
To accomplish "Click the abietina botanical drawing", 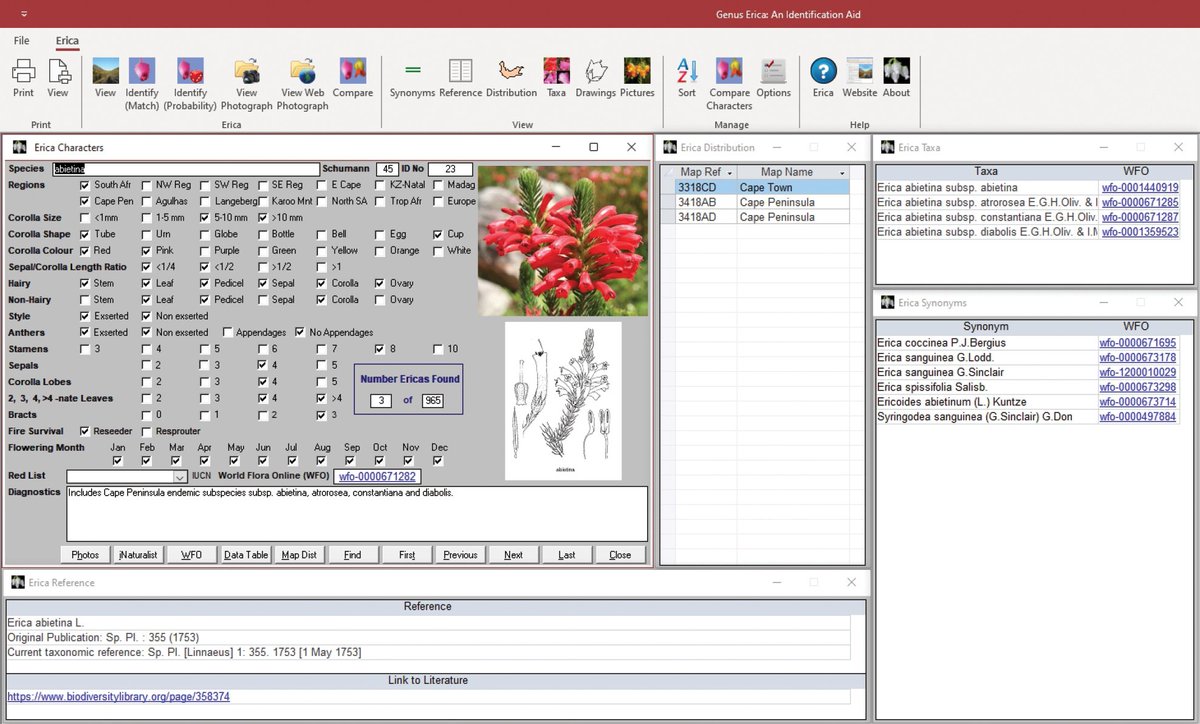I will click(563, 400).
